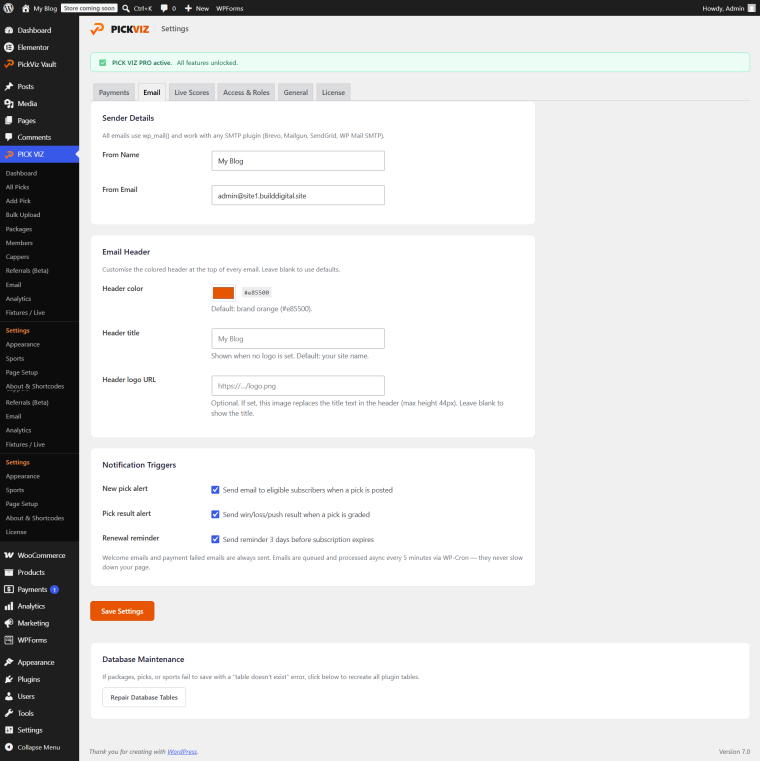Click the Users person icon
The height and width of the screenshot is (761, 760).
click(x=9, y=696)
